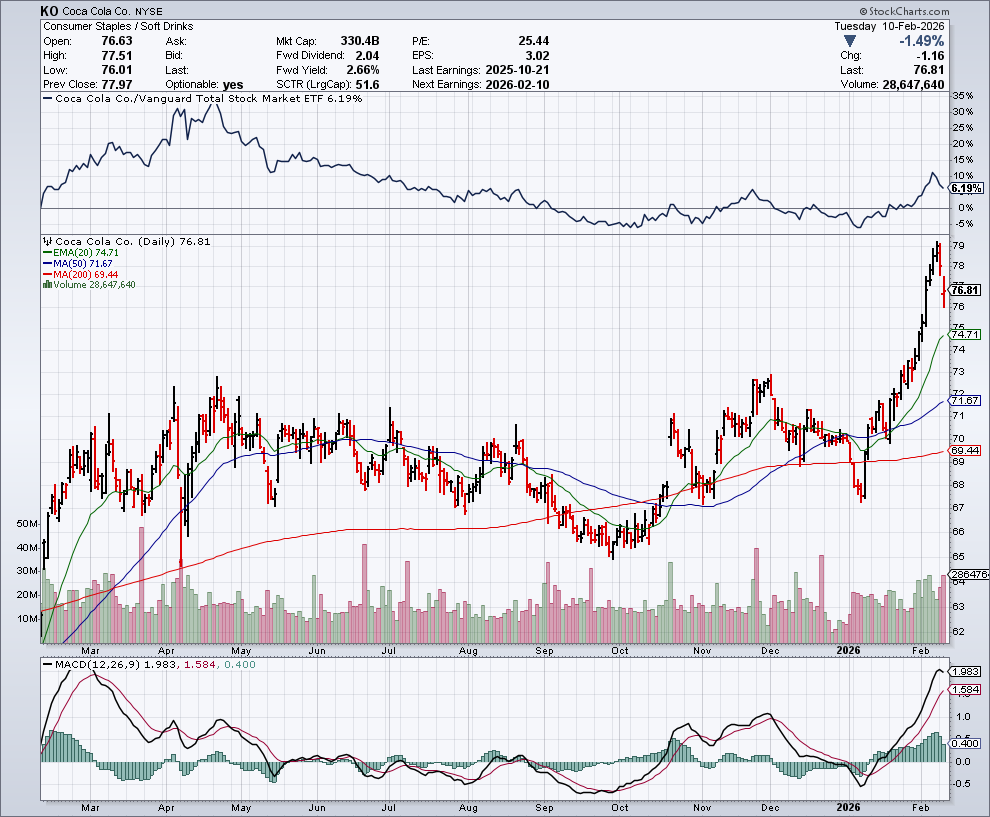Click the volume bars icon in legend

[47, 285]
